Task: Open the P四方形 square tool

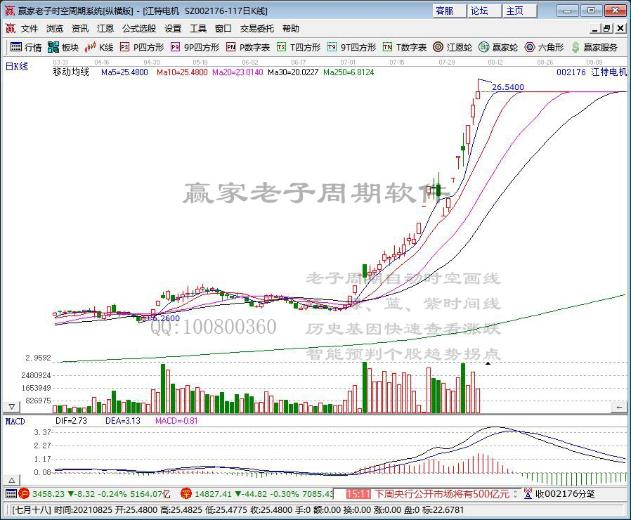Action: coord(125,47)
